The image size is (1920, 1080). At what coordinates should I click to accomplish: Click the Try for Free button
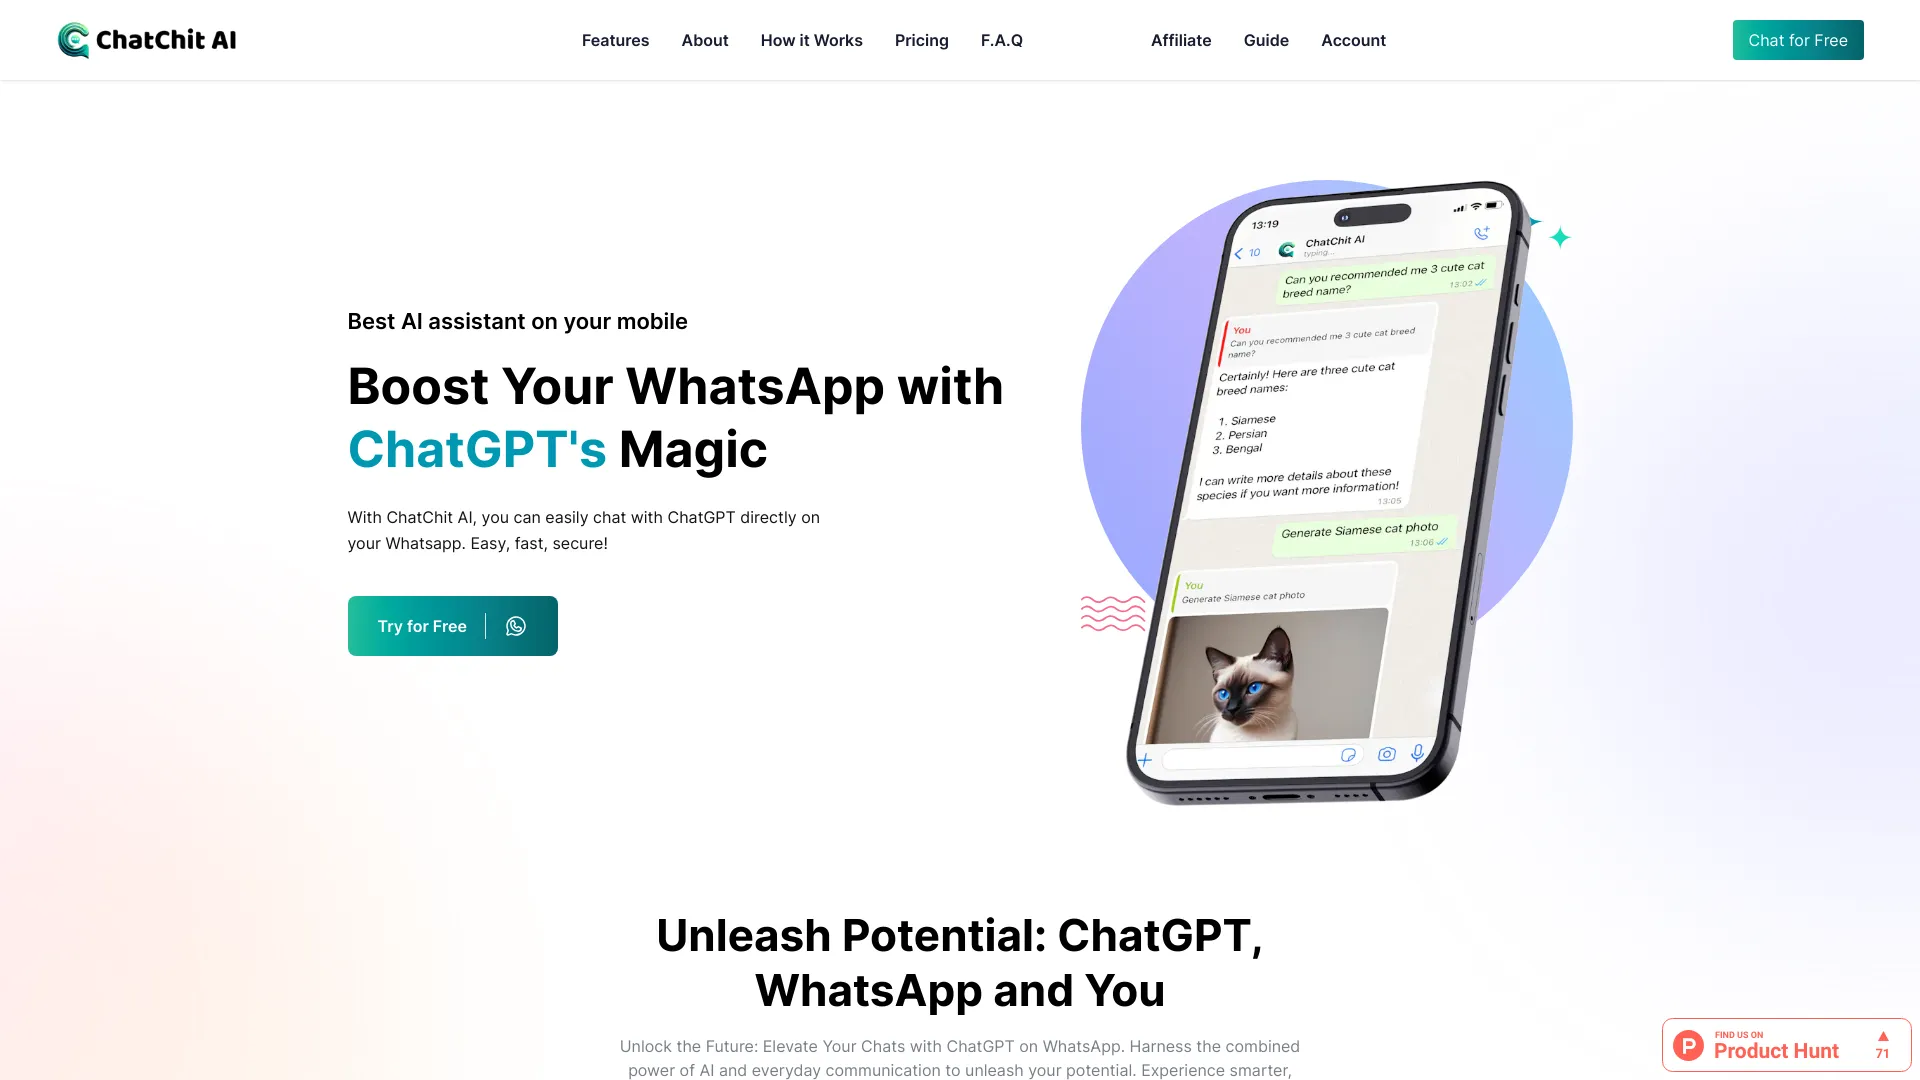[x=452, y=625]
